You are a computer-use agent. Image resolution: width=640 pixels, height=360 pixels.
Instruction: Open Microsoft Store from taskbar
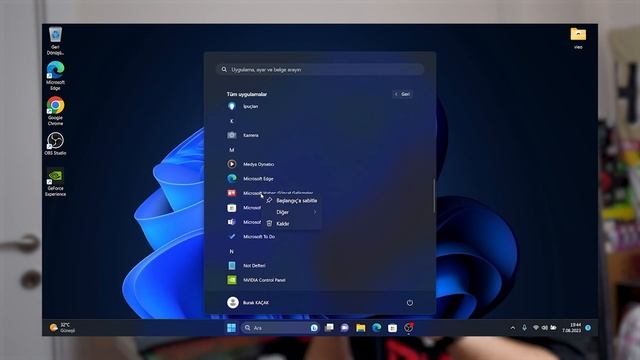click(392, 328)
